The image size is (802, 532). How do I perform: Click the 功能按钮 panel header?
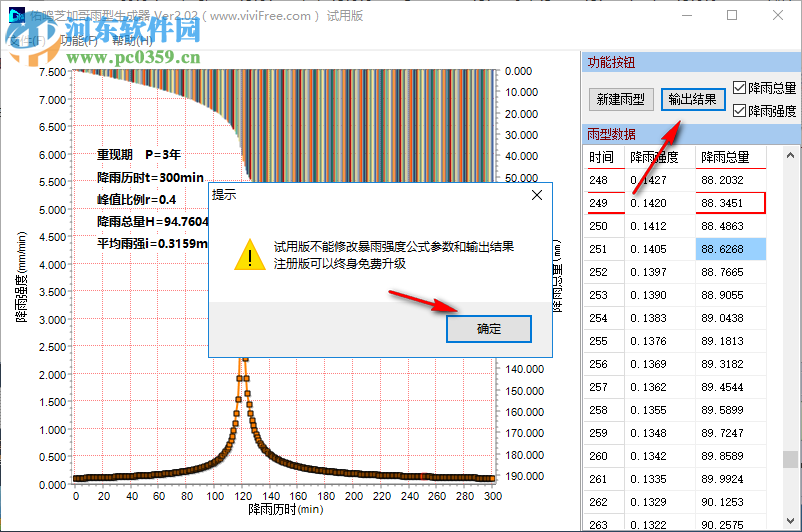pyautogui.click(x=692, y=62)
